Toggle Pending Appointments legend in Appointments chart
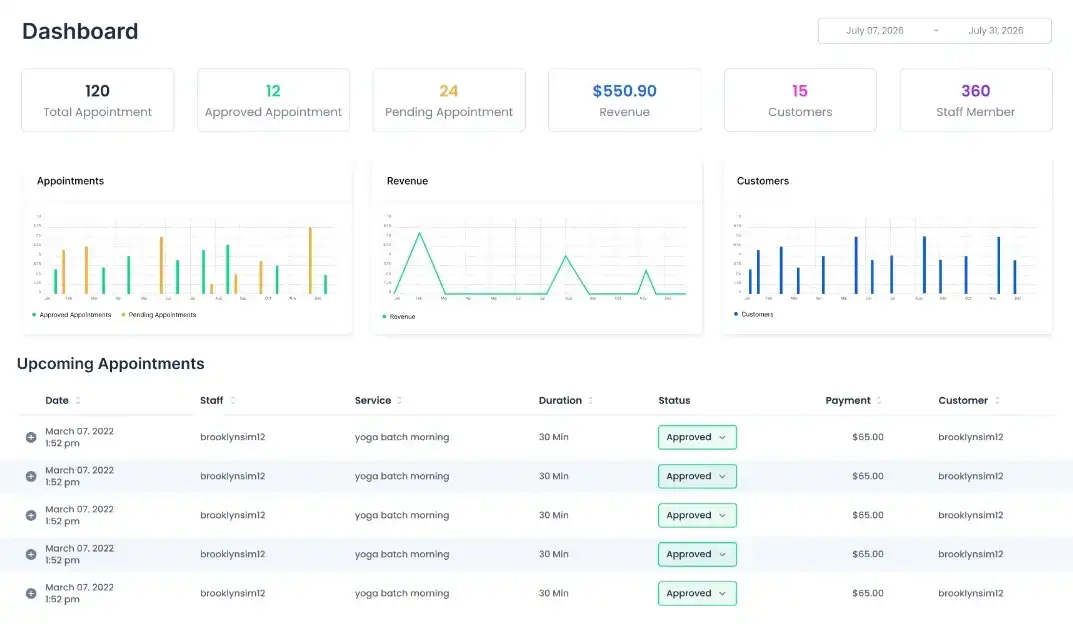Image resolution: width=1073 pixels, height=624 pixels. pos(159,315)
